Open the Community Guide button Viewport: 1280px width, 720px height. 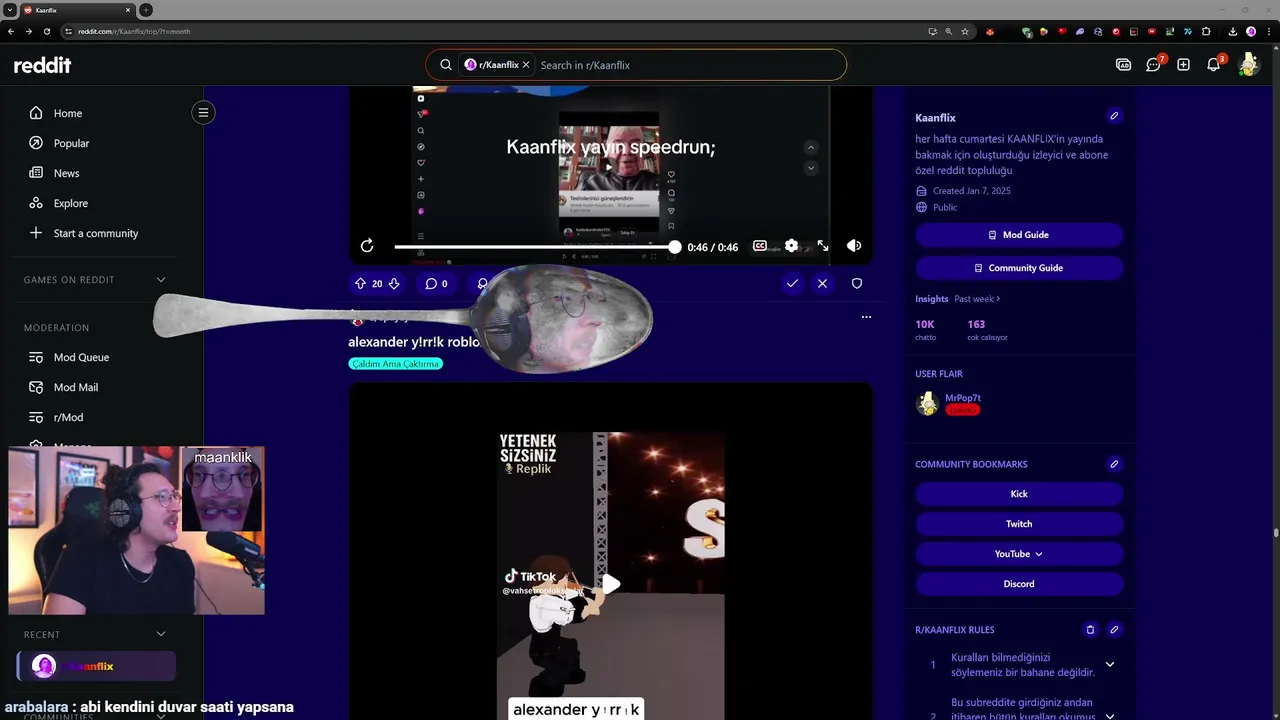click(1019, 268)
